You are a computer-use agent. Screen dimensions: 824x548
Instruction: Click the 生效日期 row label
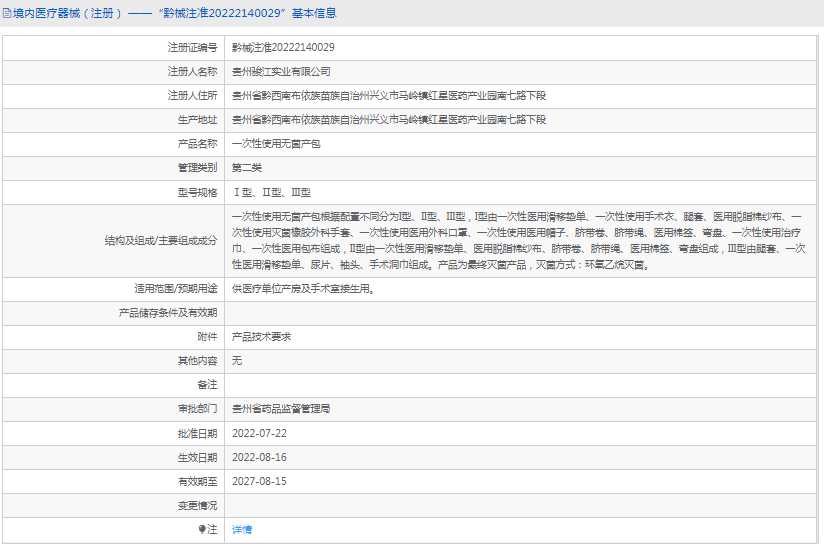tap(197, 457)
